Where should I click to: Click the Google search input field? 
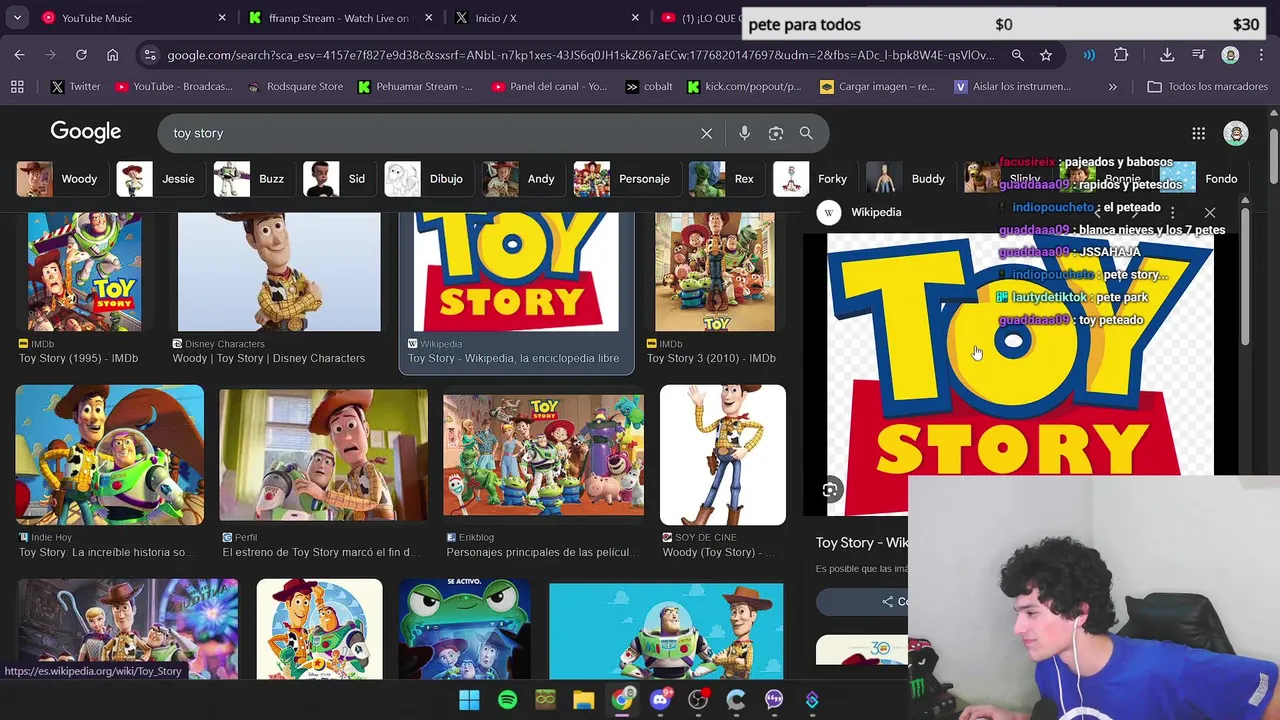430,133
